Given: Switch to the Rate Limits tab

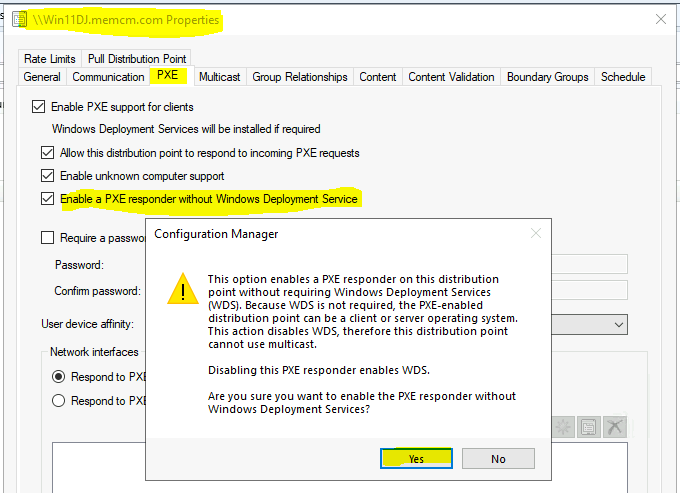Looking at the screenshot, I should (50, 59).
